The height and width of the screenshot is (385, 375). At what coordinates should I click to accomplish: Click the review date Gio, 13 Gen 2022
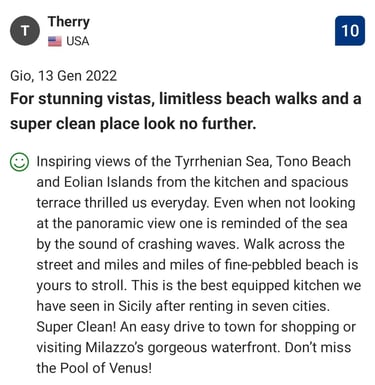pos(63,76)
